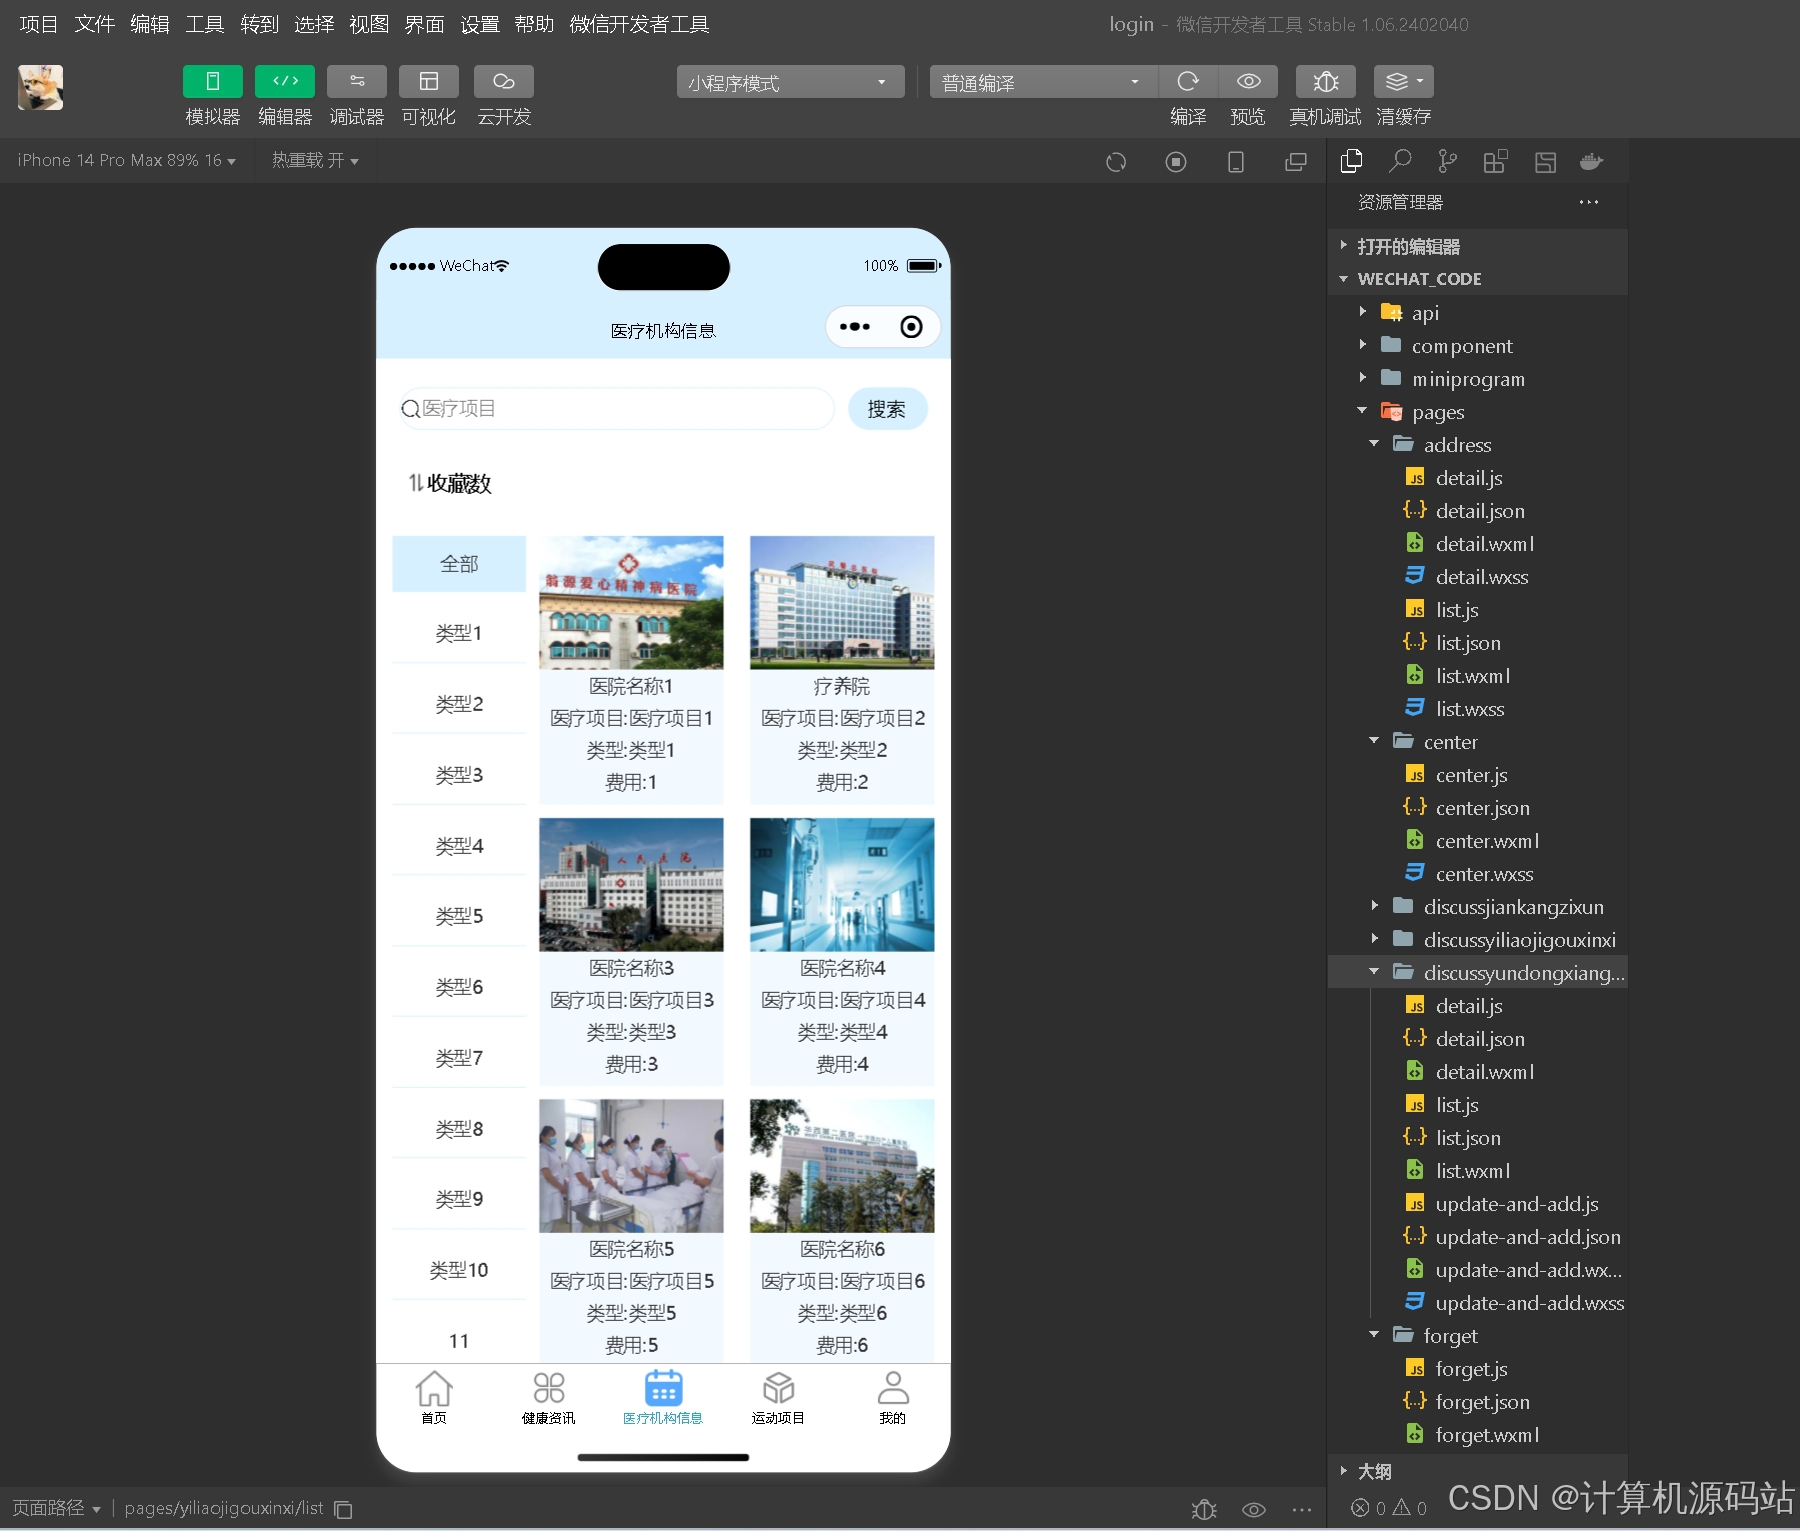1800x1531 pixels.
Task: Select 类型1 in the category list
Action: pos(459,633)
